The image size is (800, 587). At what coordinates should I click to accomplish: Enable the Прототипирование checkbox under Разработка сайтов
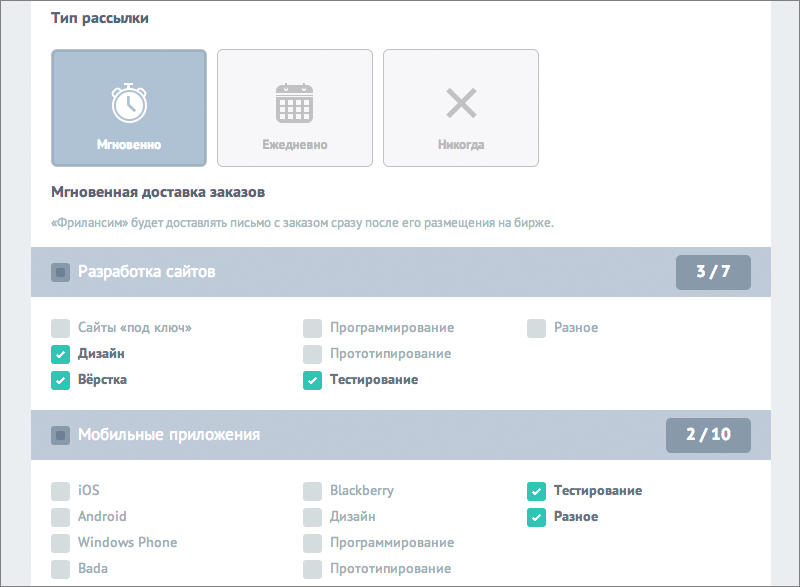312,354
